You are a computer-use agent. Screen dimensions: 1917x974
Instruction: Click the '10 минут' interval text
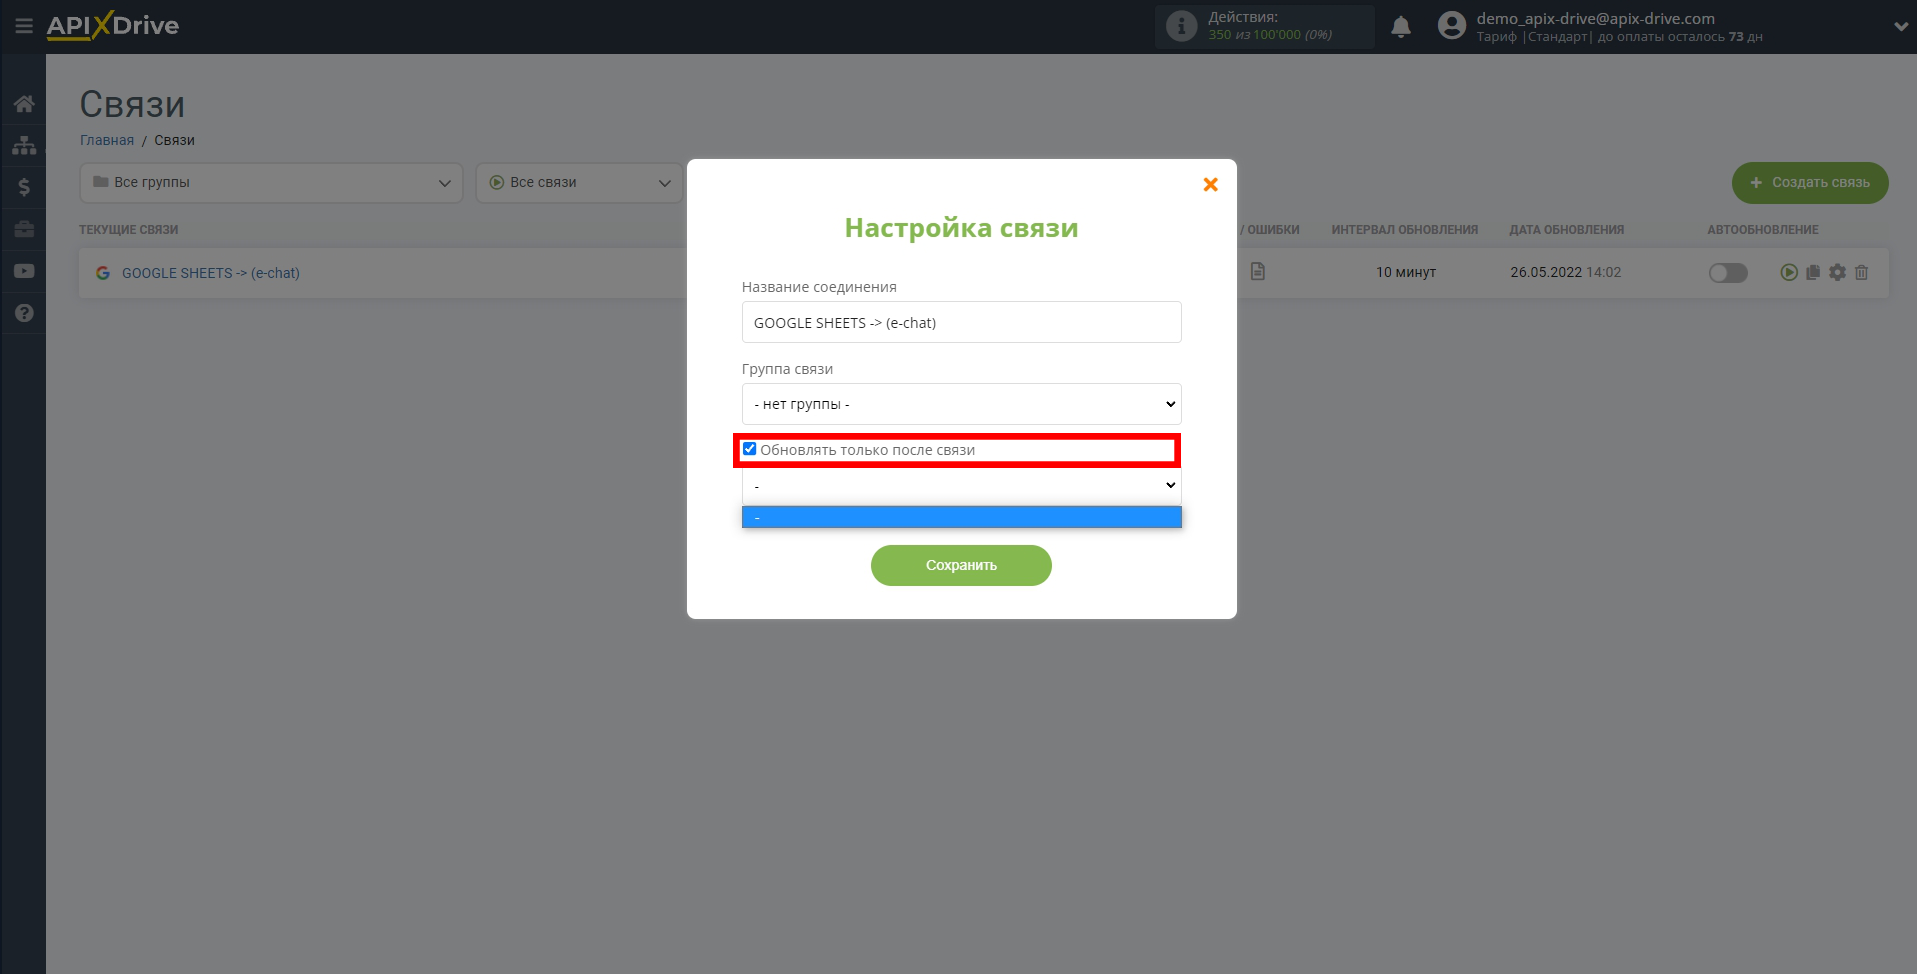point(1405,272)
